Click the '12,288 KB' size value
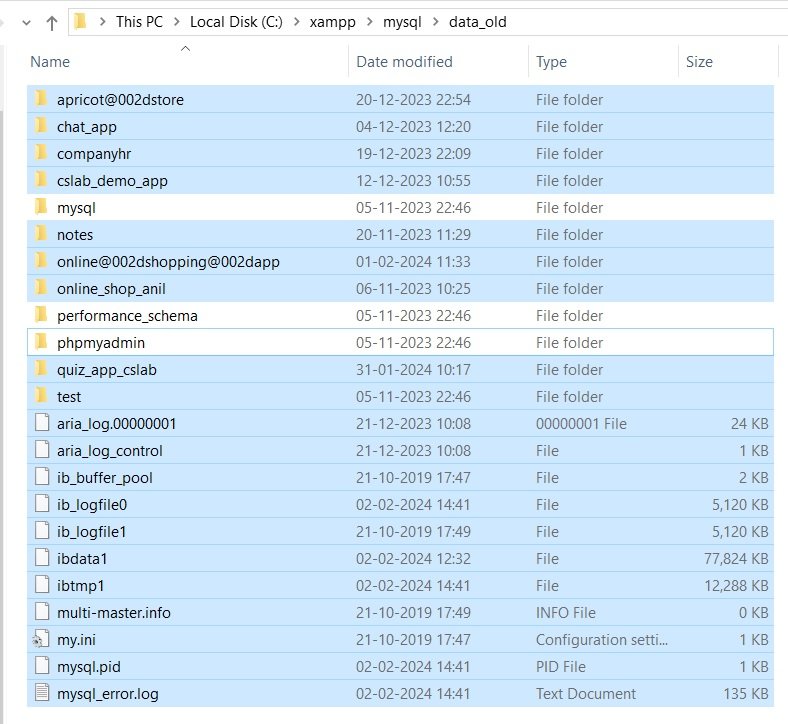 [x=736, y=586]
